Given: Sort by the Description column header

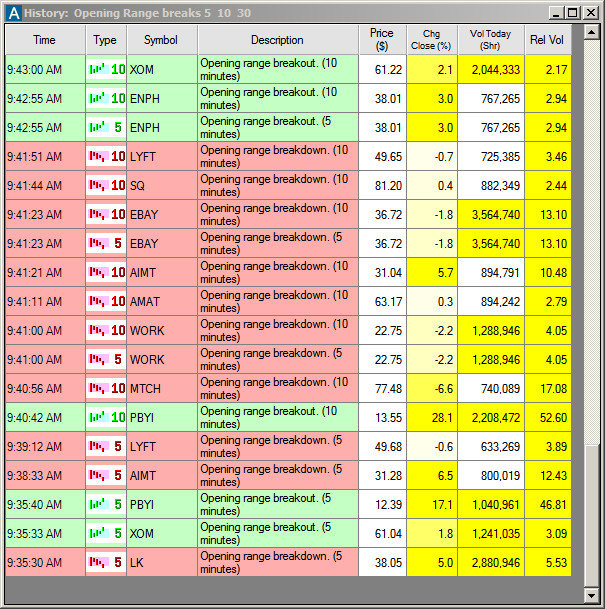Looking at the screenshot, I should pyautogui.click(x=278, y=40).
